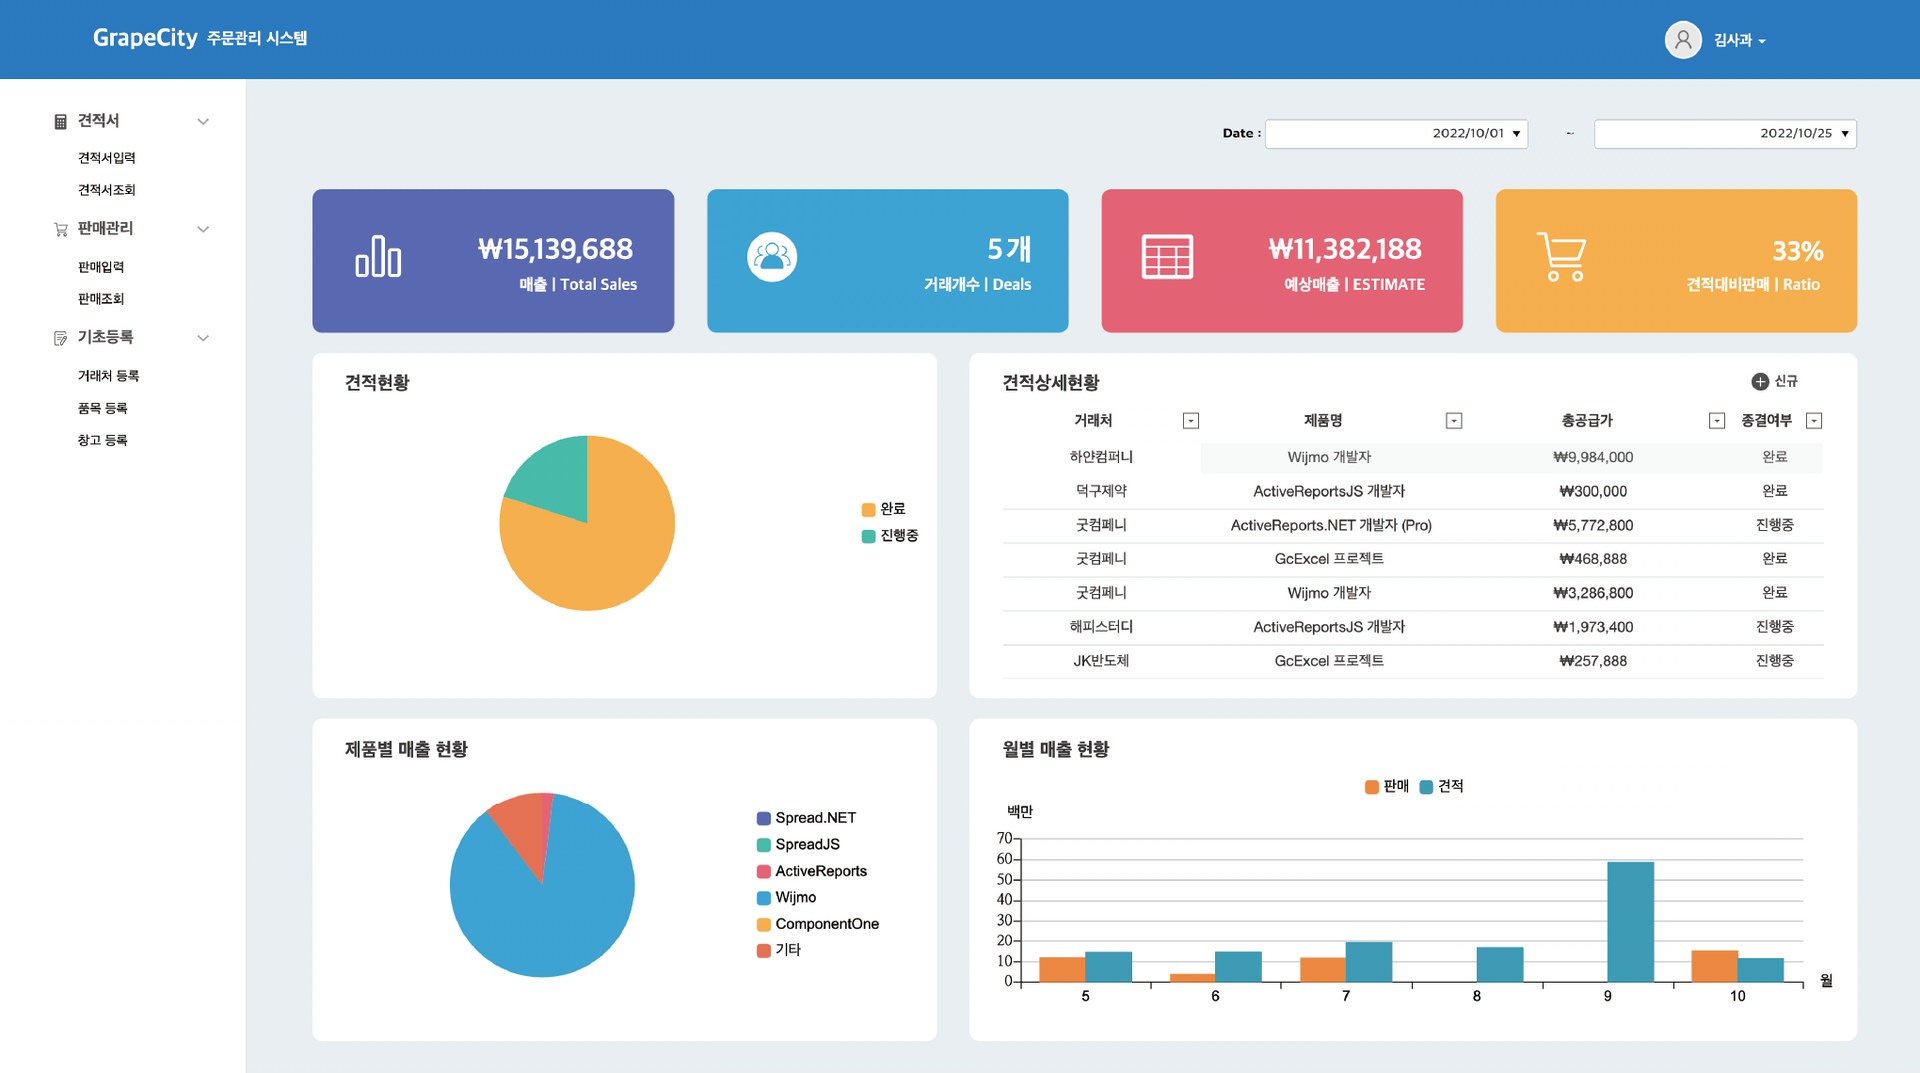
Task: Open the 견적서입력 menu item
Action: click(x=107, y=158)
